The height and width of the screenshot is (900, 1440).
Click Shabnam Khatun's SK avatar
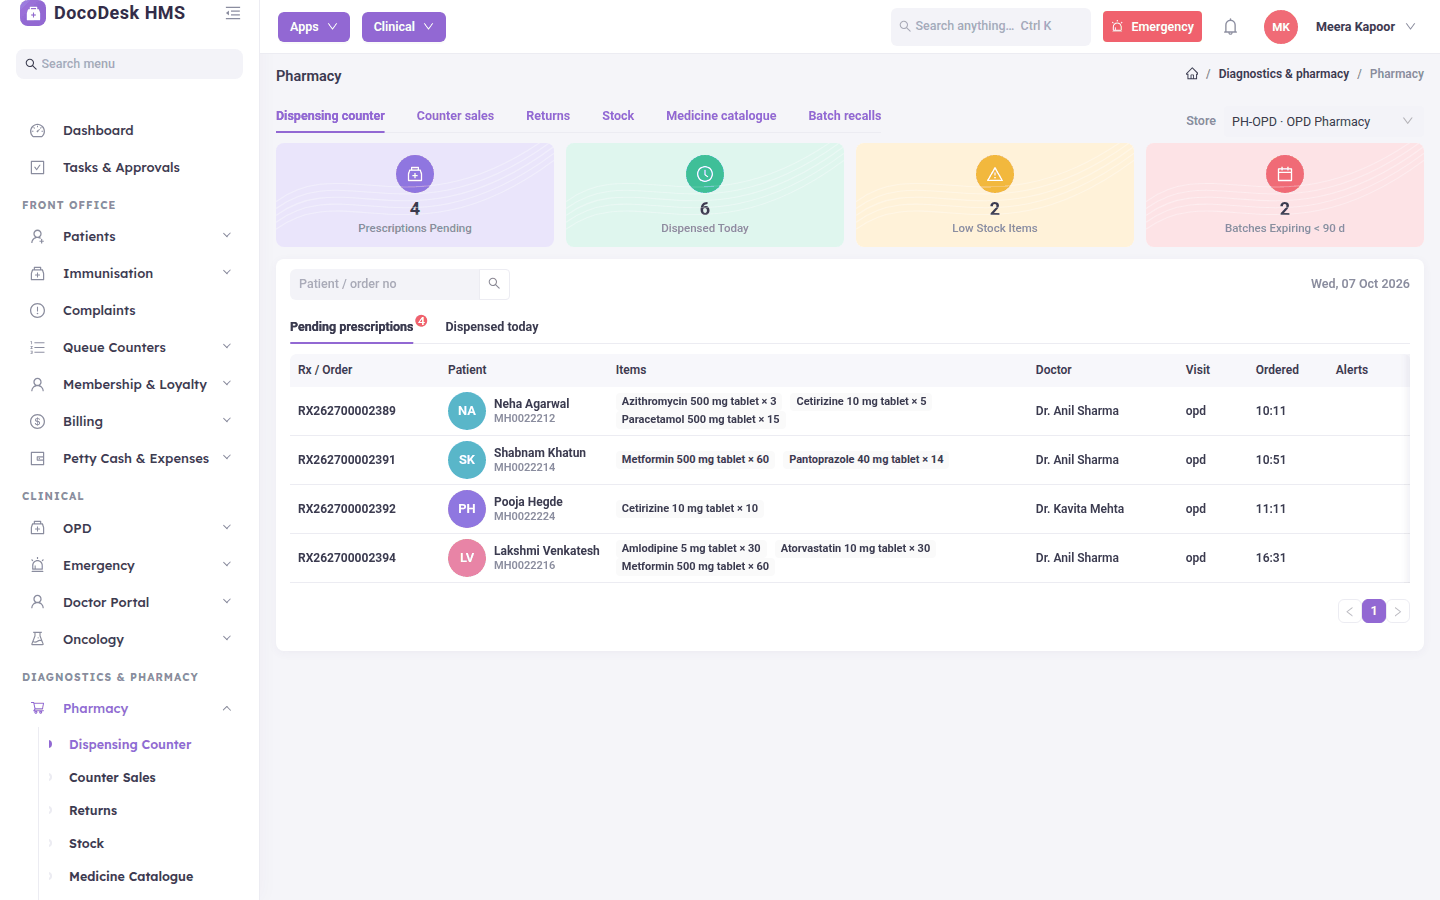tap(467, 460)
